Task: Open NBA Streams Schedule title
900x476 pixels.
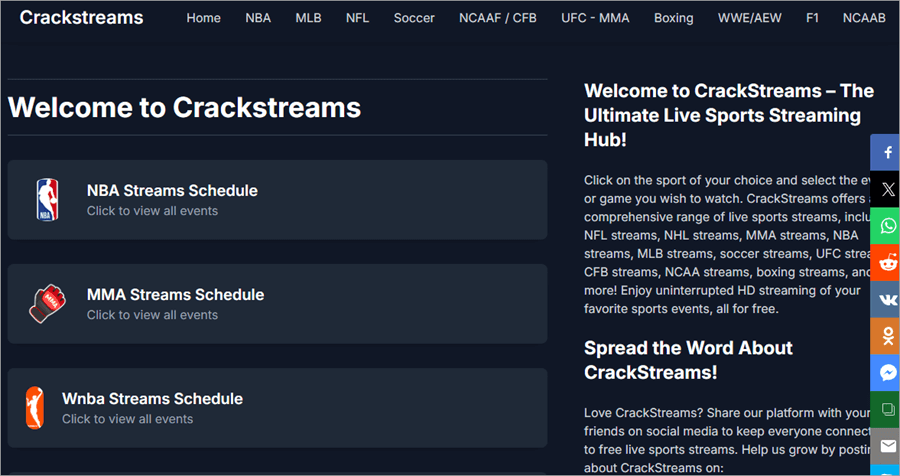Action: click(x=172, y=191)
